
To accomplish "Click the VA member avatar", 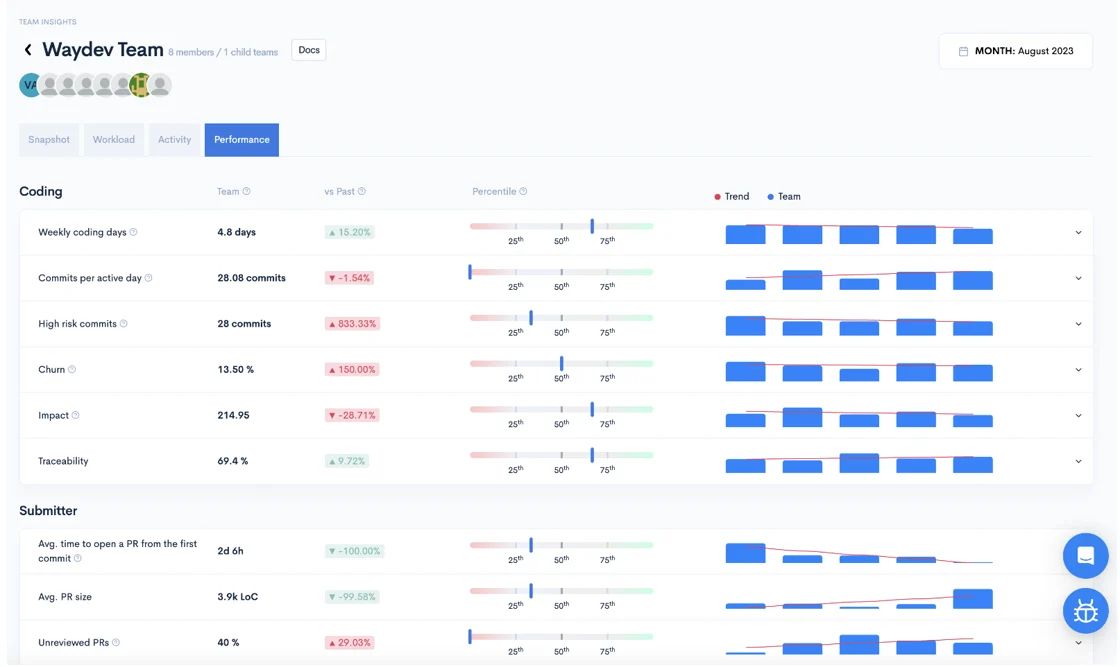I will click(x=29, y=85).
